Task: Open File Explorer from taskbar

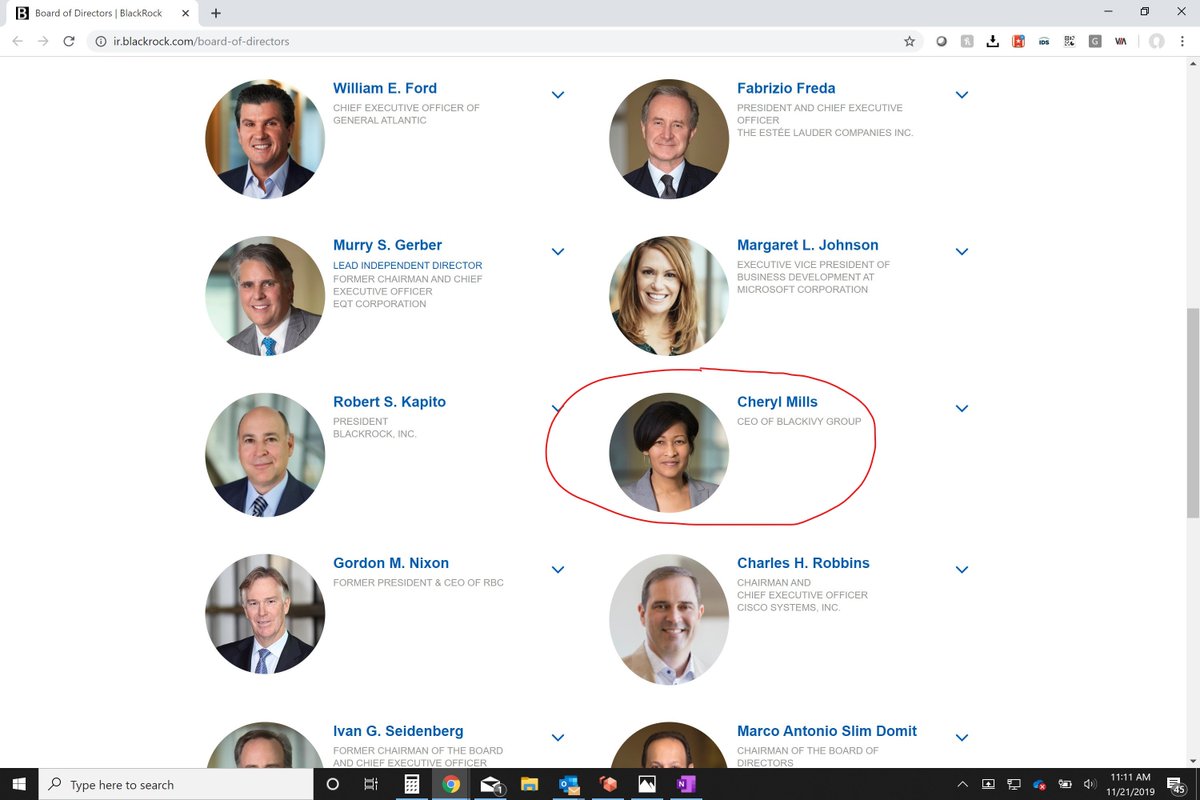Action: [530, 784]
